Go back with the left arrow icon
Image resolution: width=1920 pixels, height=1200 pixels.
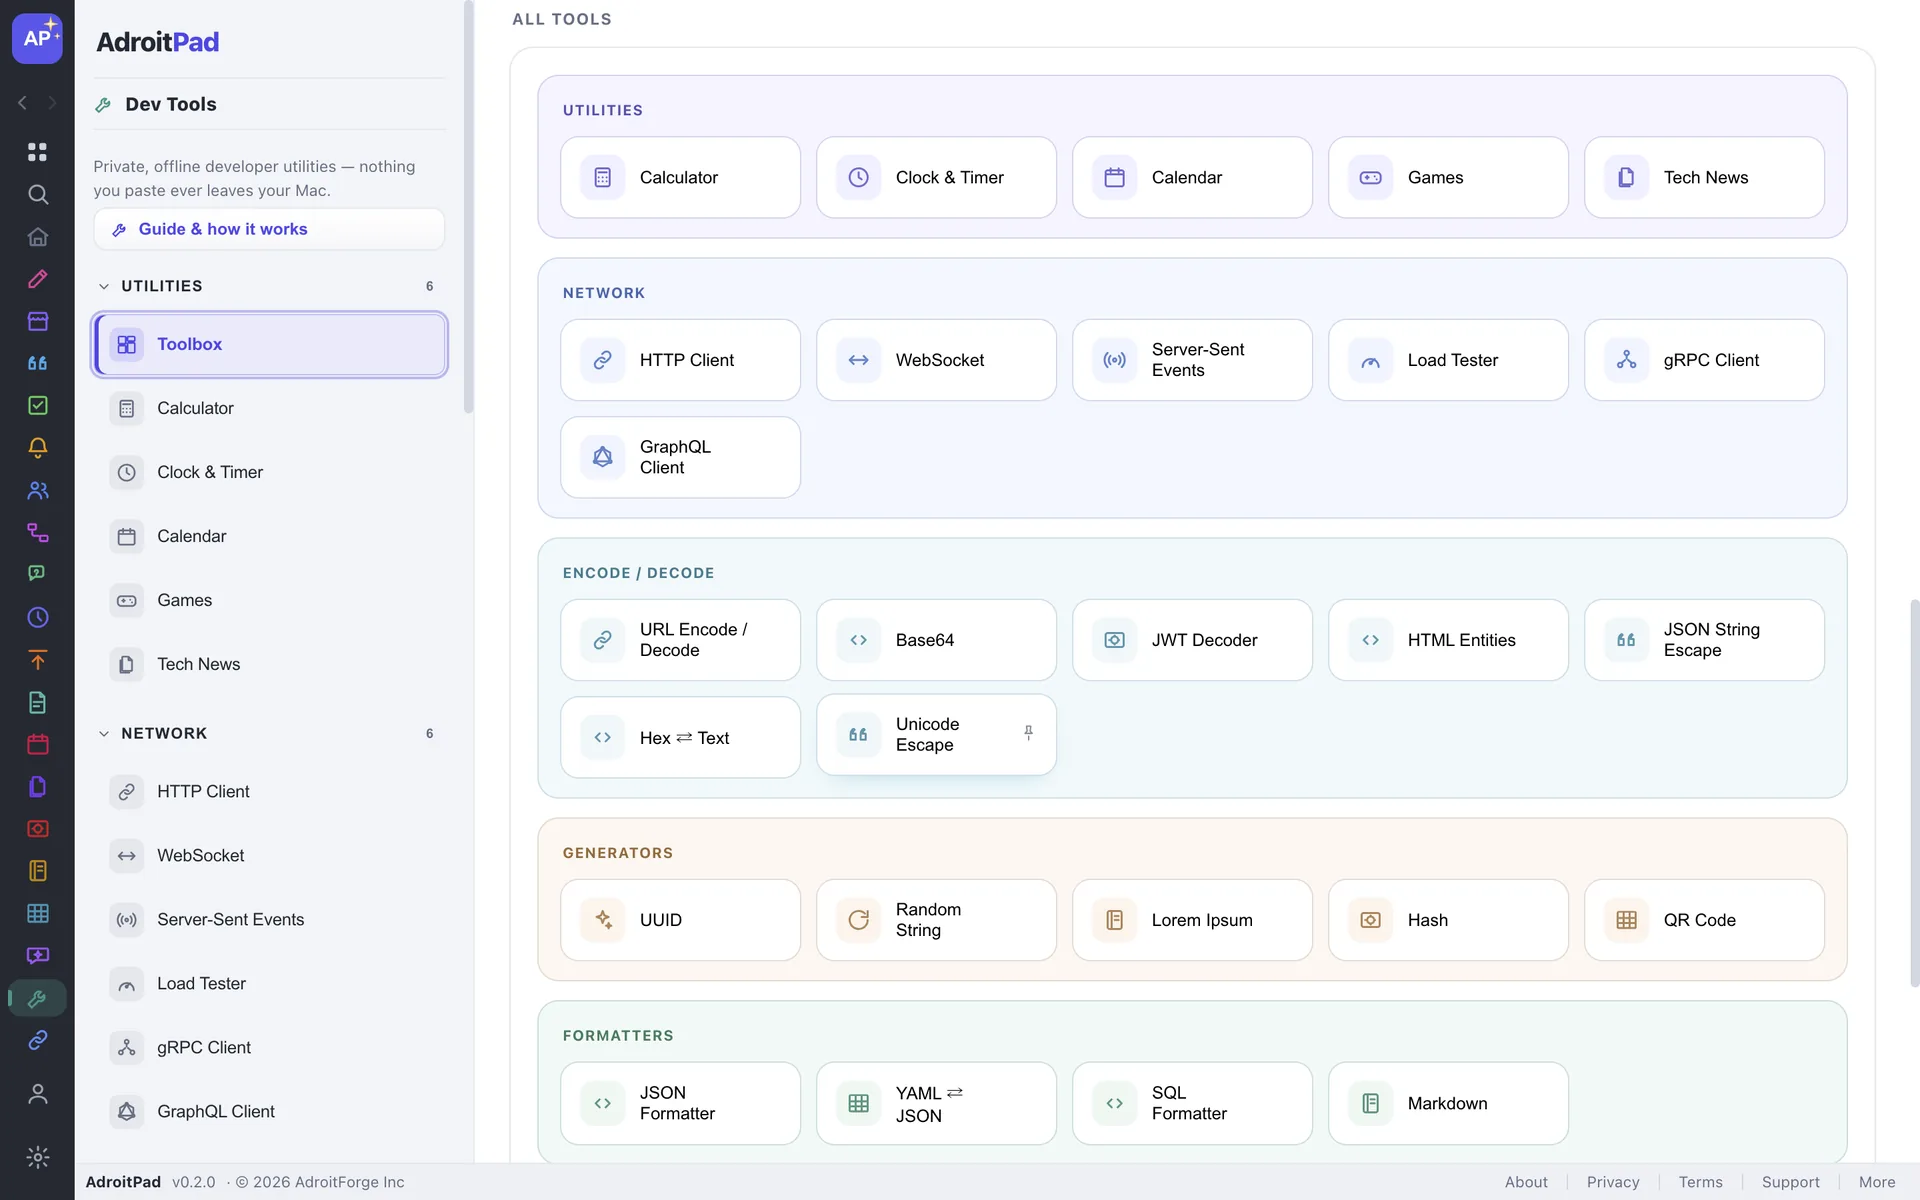tap(23, 103)
